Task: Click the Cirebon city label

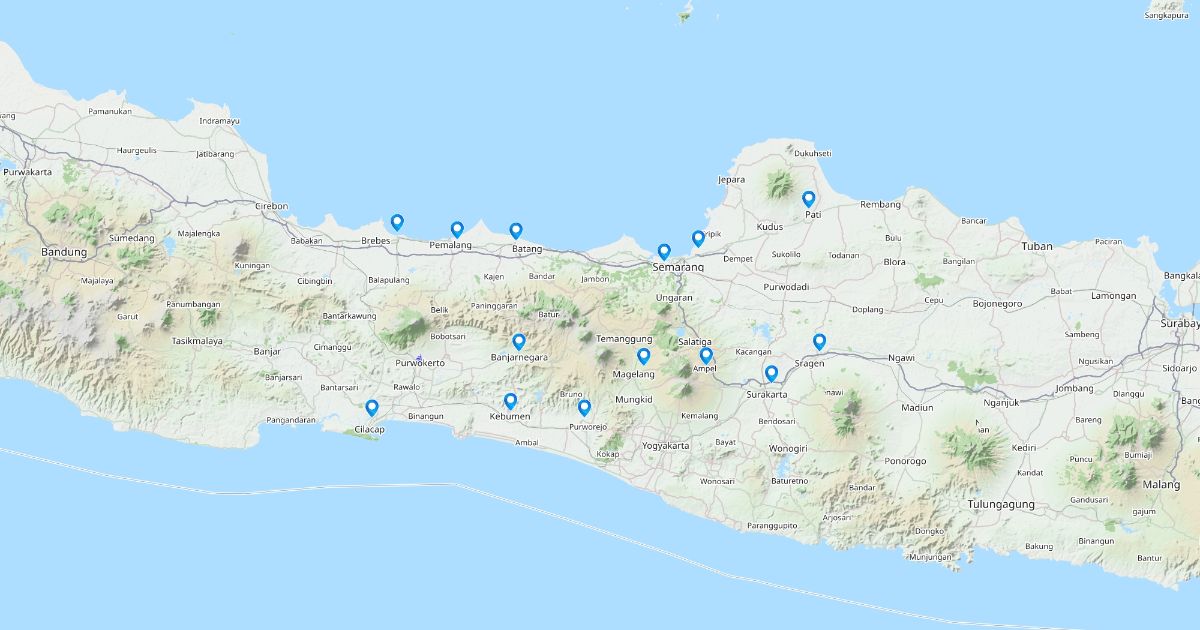Action: 270,206
